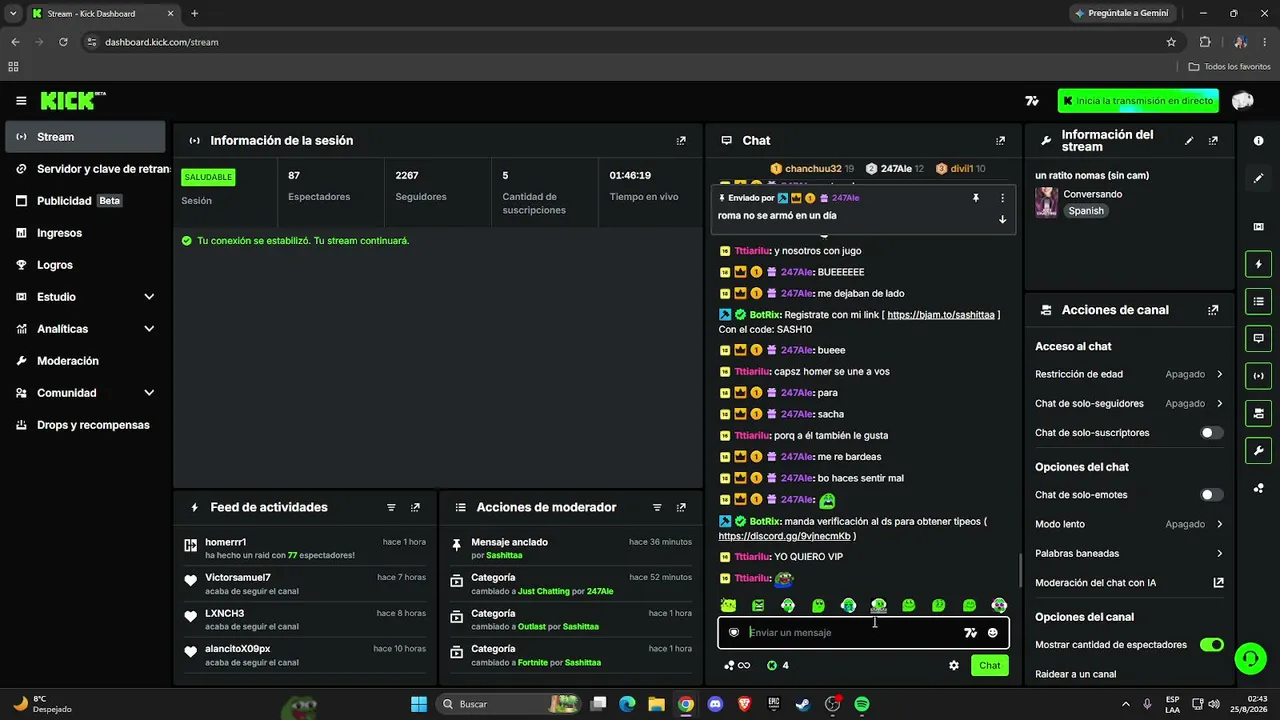Select Stream in the left sidebar
The image size is (1280, 720).
pos(85,137)
